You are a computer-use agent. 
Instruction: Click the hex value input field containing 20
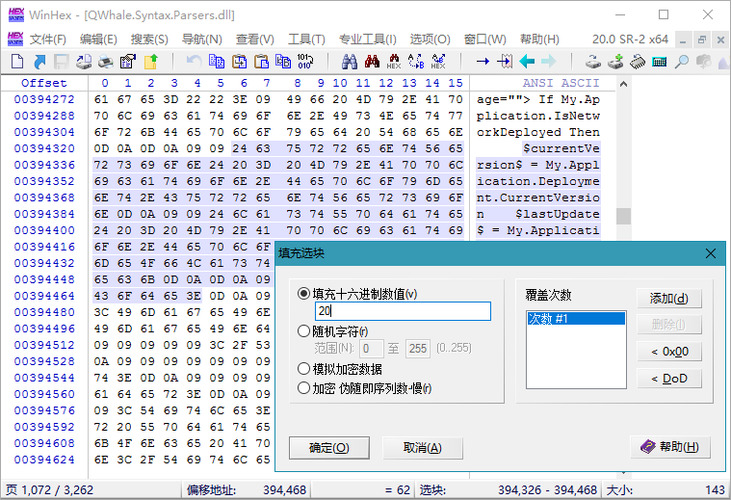coord(401,312)
